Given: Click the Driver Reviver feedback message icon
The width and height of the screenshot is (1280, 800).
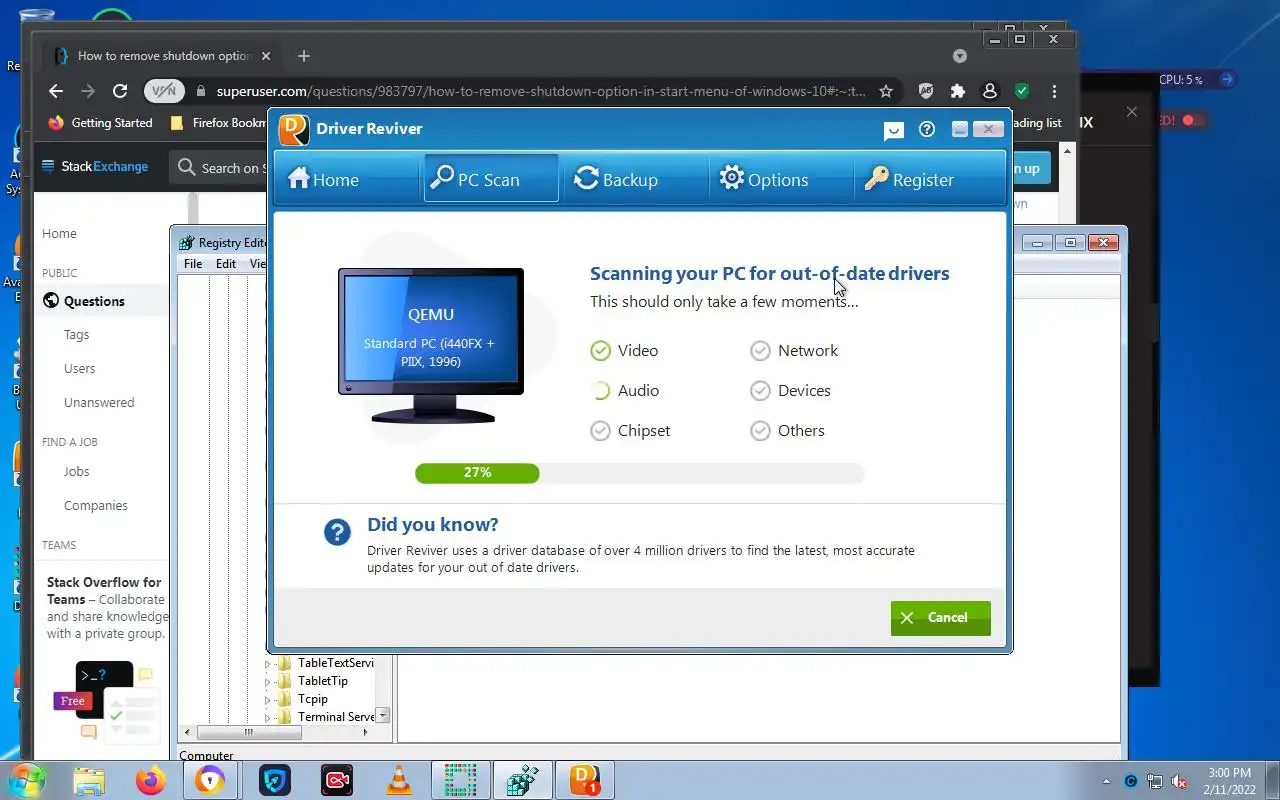Looking at the screenshot, I should (894, 130).
